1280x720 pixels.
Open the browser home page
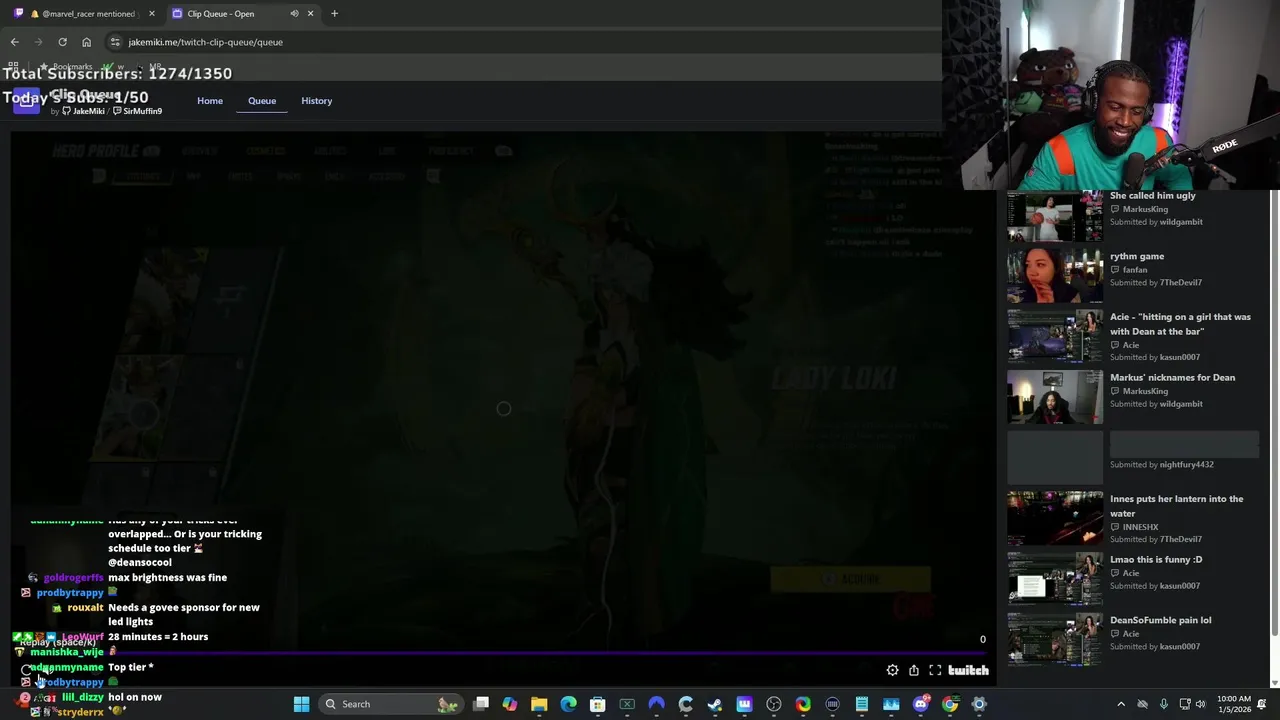point(86,42)
